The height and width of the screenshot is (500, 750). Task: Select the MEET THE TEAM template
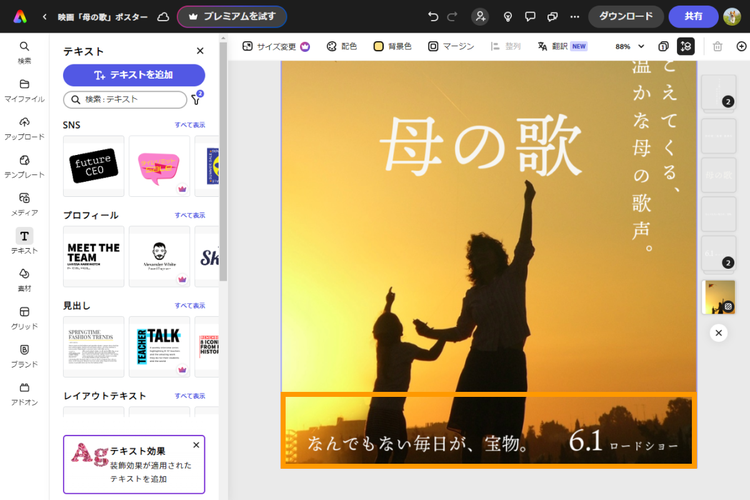94,256
